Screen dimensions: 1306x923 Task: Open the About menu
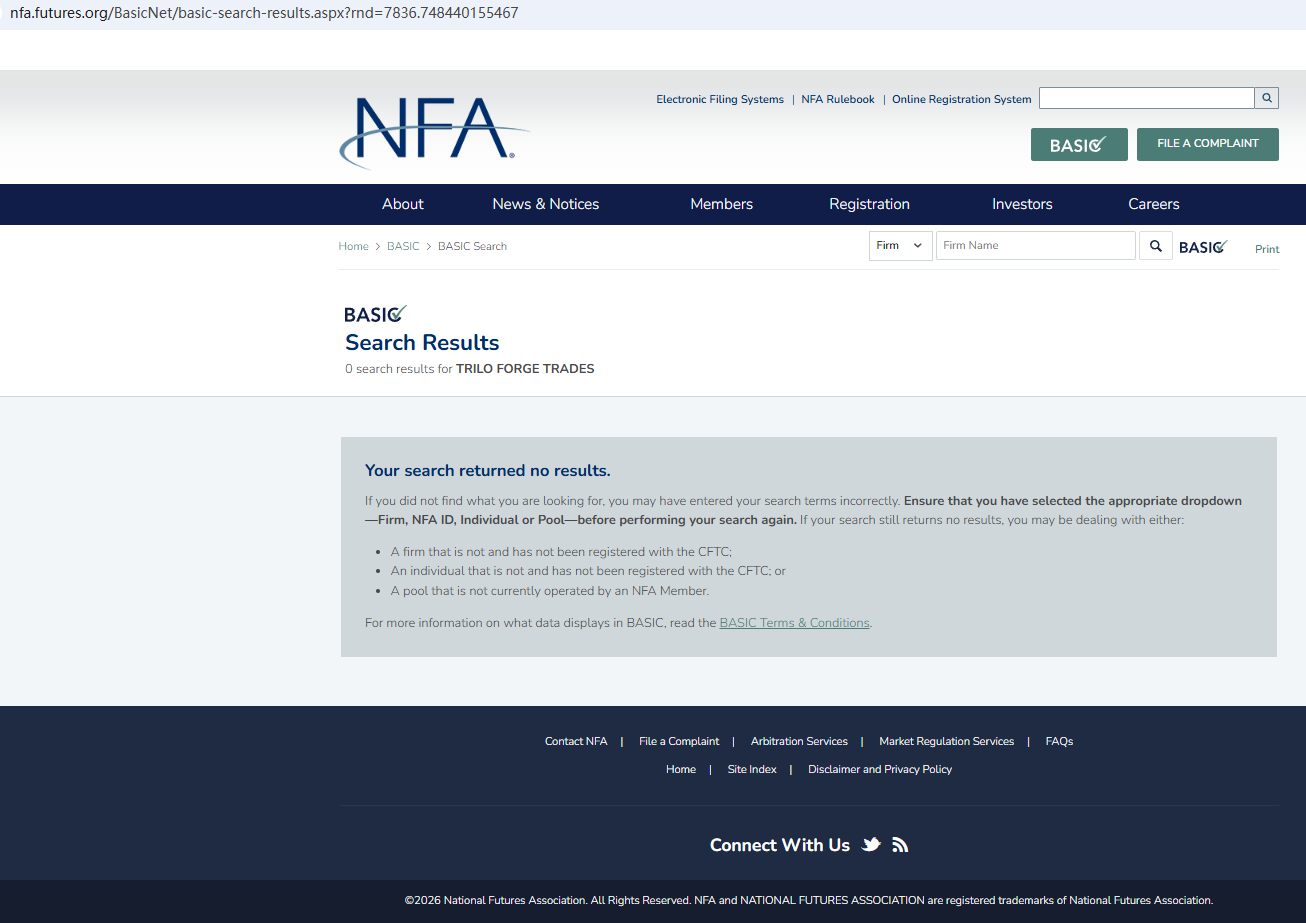(x=403, y=204)
